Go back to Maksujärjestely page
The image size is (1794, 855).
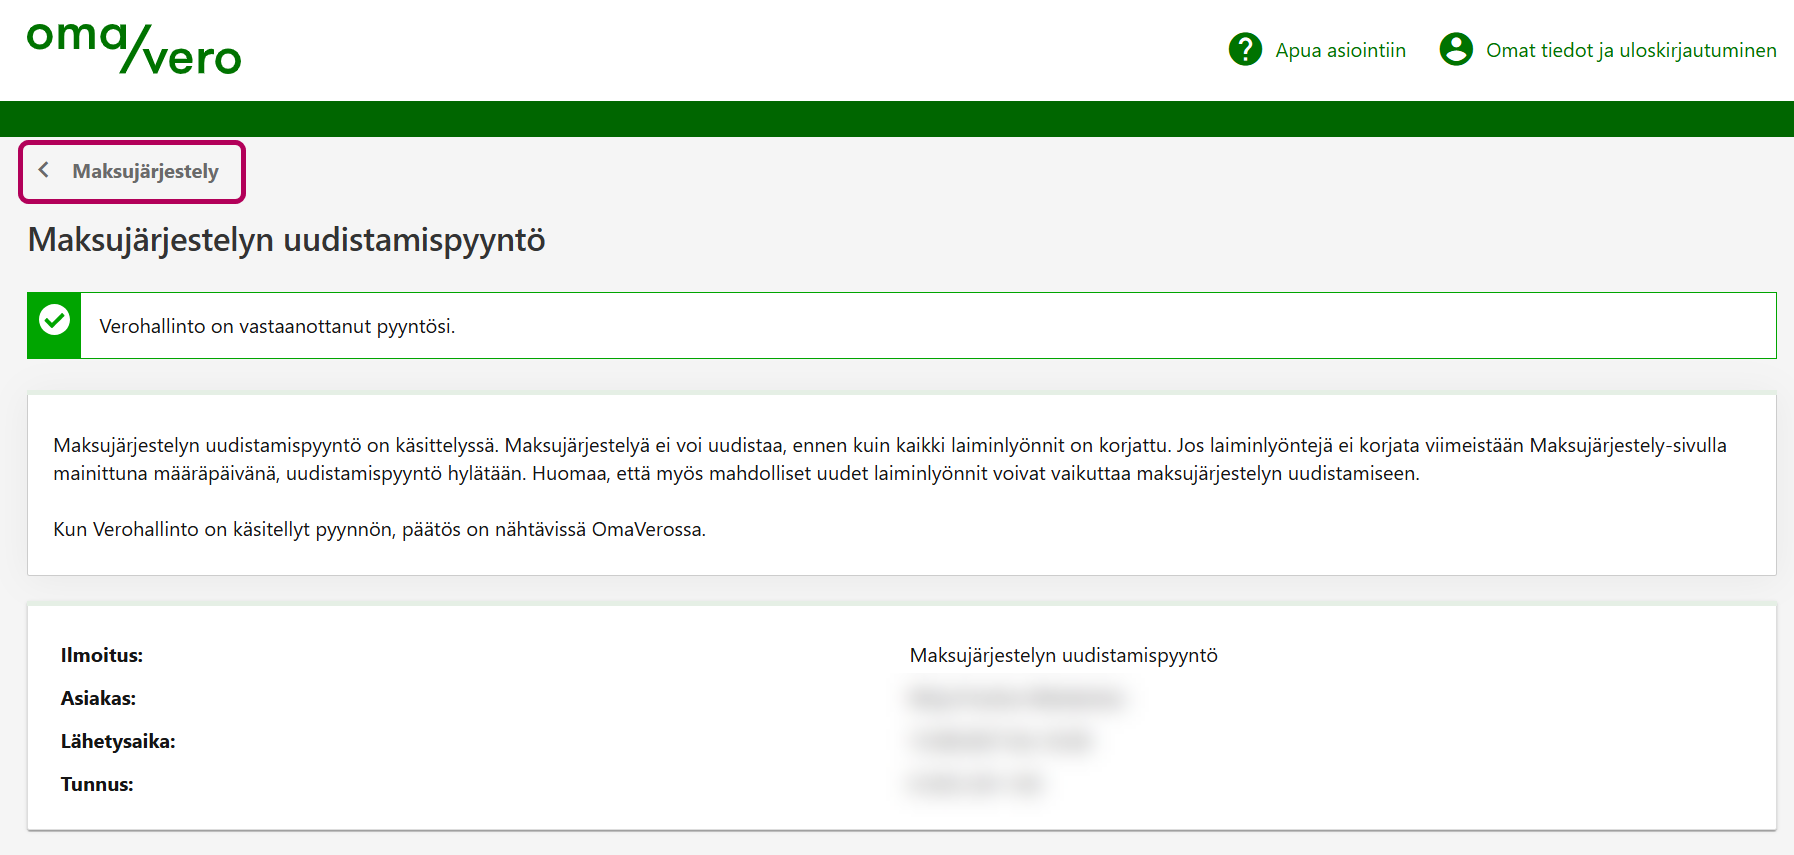click(145, 172)
